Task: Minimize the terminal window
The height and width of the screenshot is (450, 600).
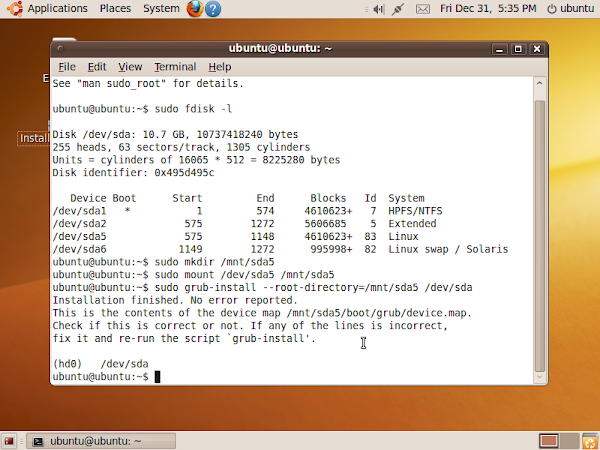Action: pyautogui.click(x=499, y=49)
